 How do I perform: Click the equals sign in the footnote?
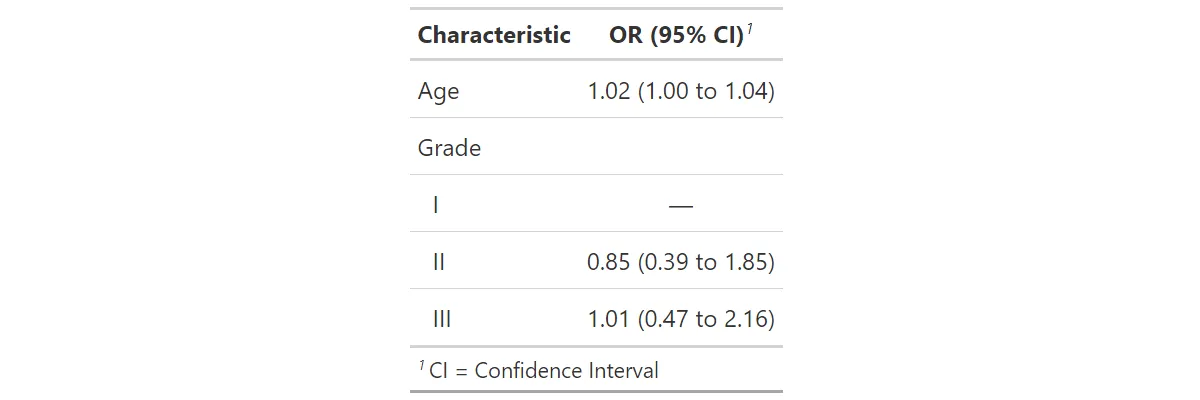pyautogui.click(x=461, y=371)
